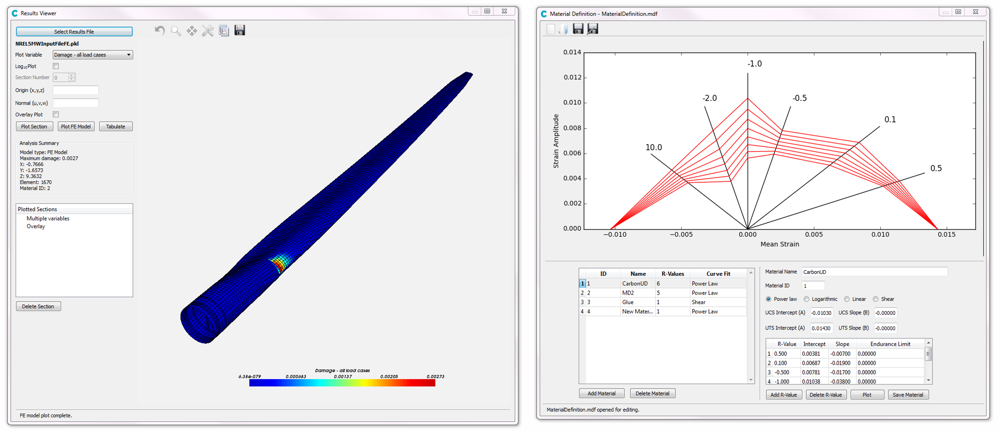Click Save As icon in Material Definition toolbar
The image size is (1000, 431).
[x=593, y=29]
